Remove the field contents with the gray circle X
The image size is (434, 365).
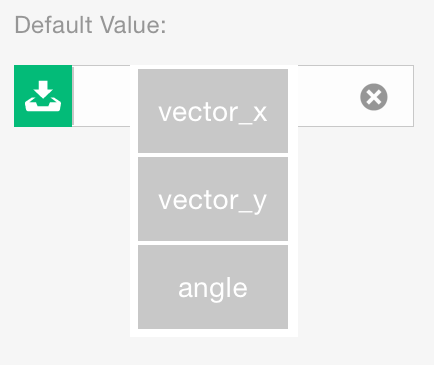coord(374,97)
